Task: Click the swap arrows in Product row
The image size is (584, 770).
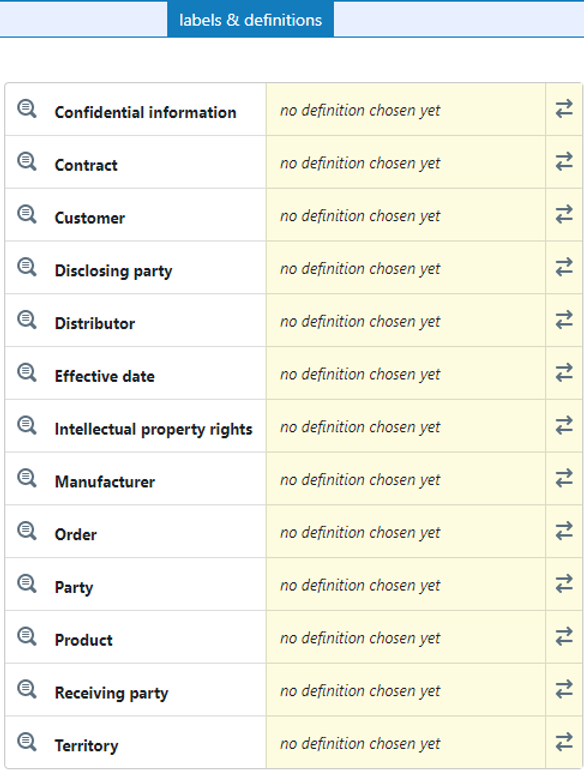Action: [564, 636]
